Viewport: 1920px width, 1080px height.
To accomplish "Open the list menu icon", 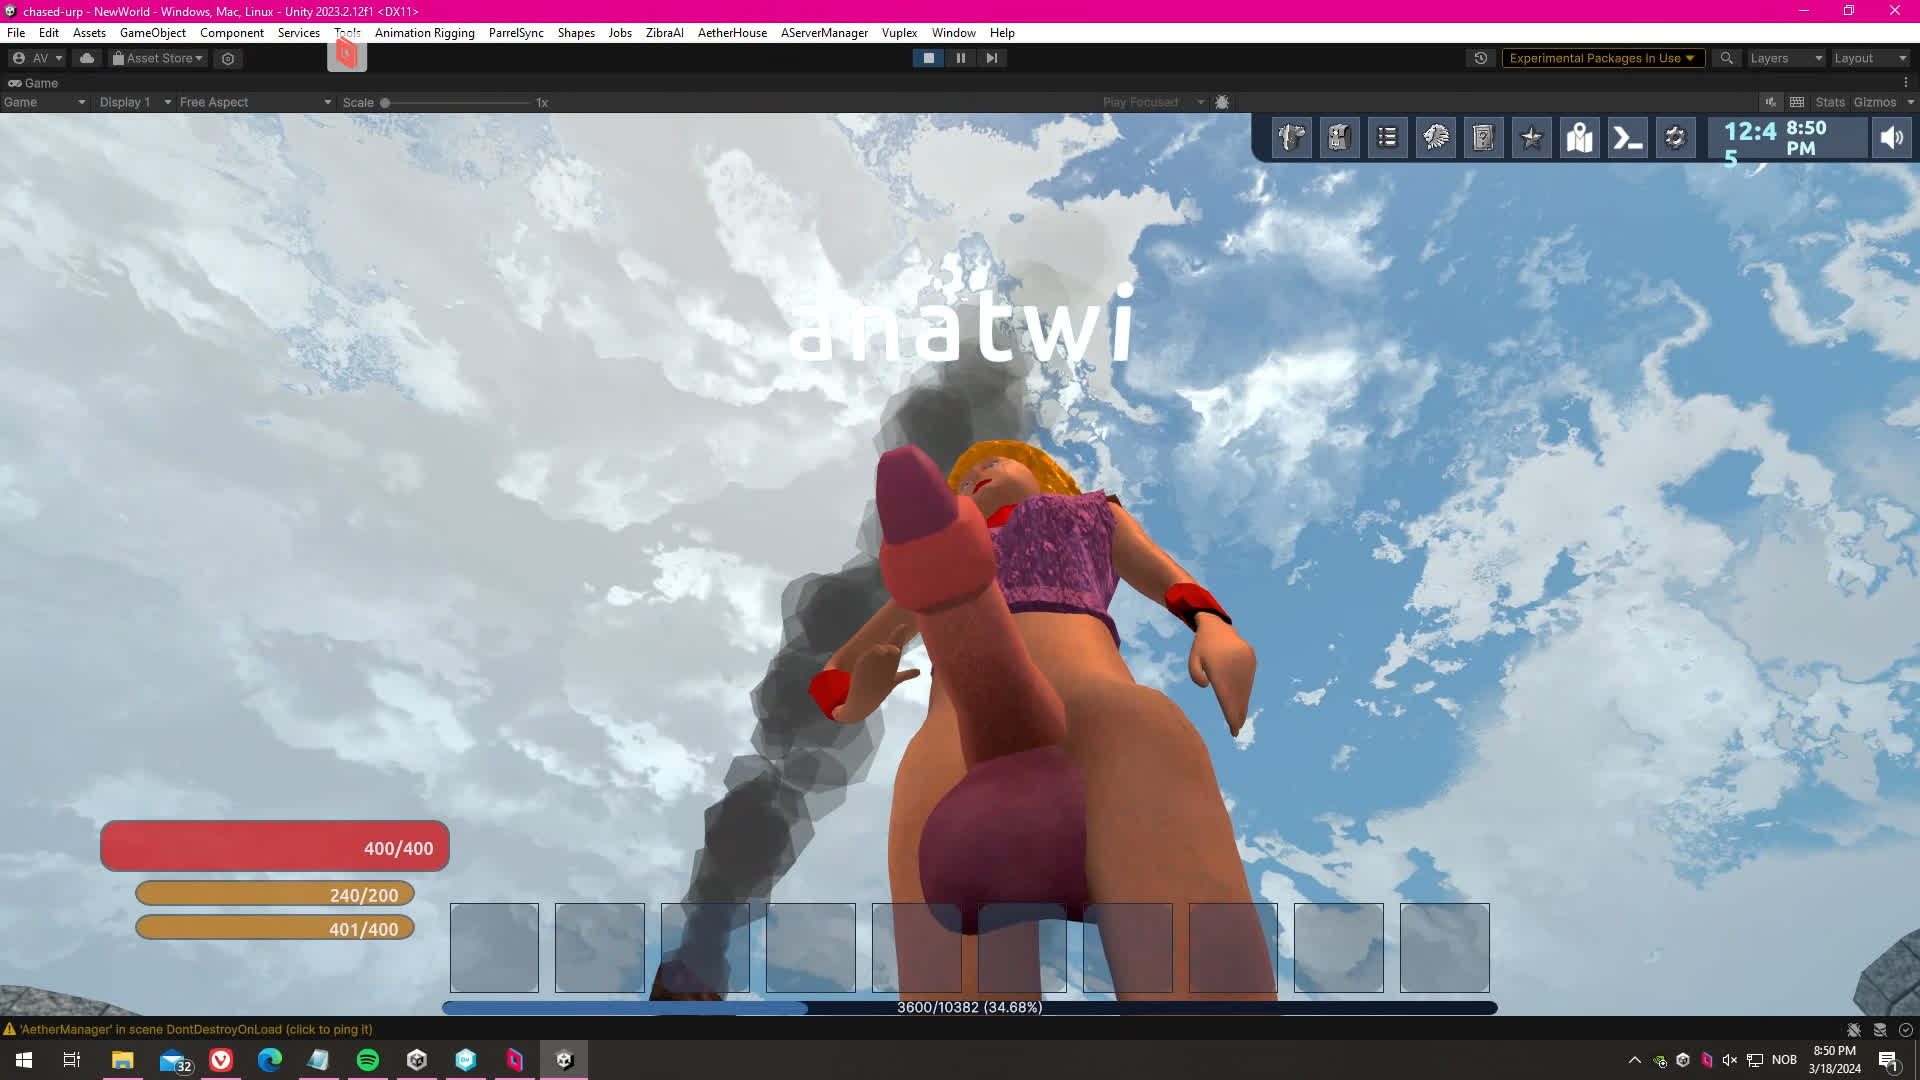I will tap(1388, 138).
